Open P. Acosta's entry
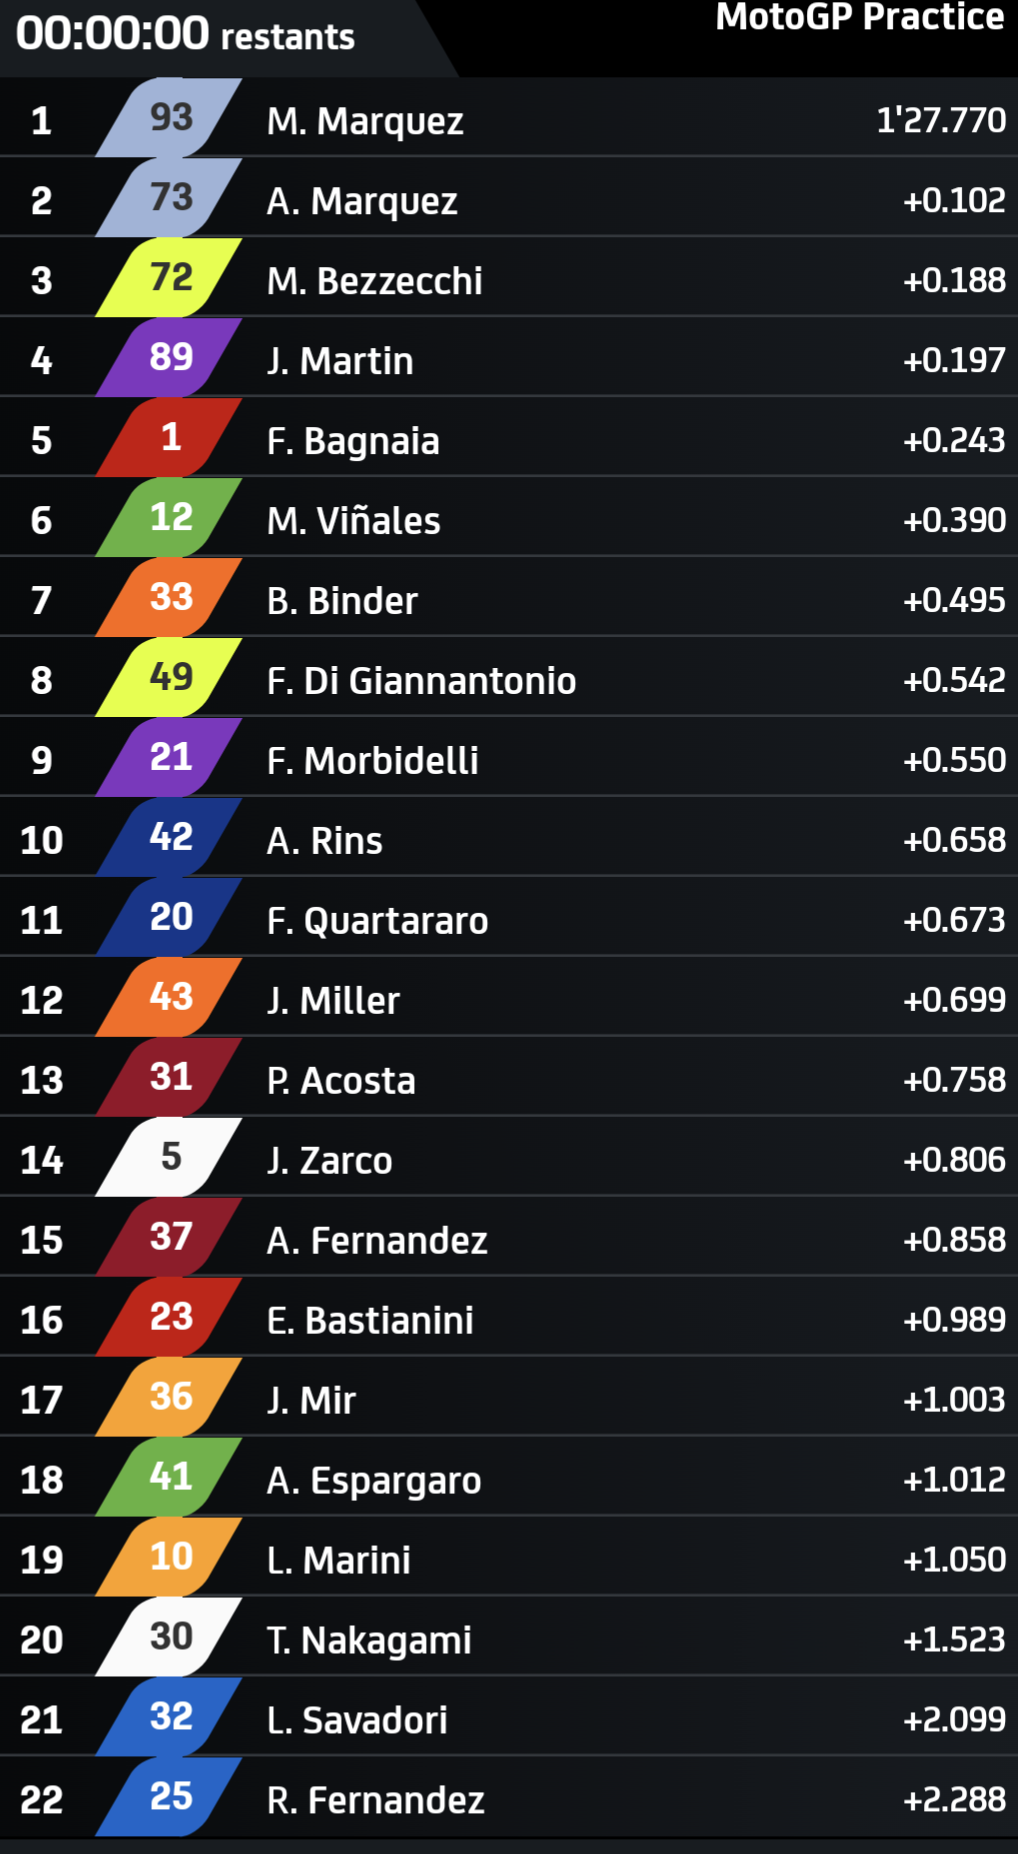1018x1854 pixels. point(509,1078)
